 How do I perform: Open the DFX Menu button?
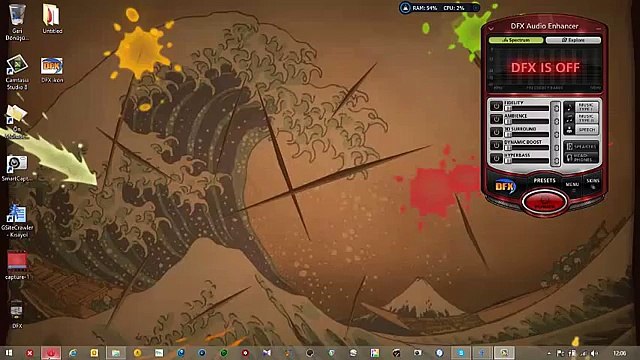pos(572,184)
